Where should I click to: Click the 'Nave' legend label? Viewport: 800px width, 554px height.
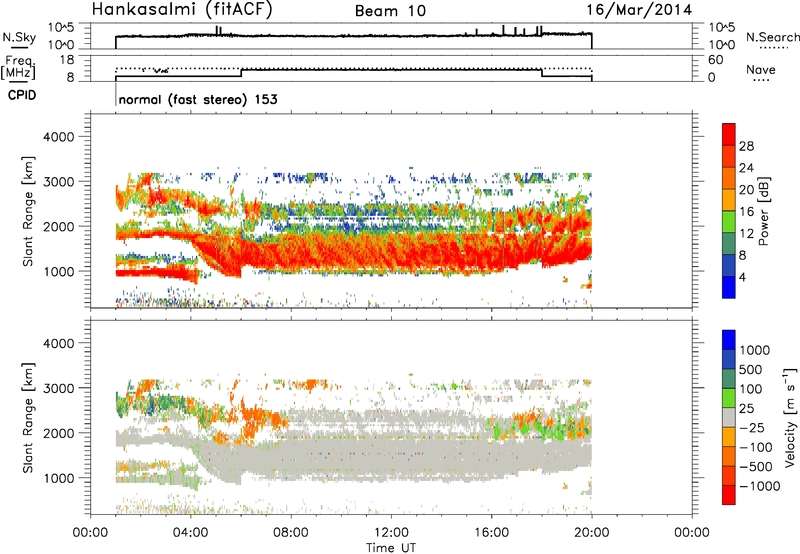[x=761, y=69]
